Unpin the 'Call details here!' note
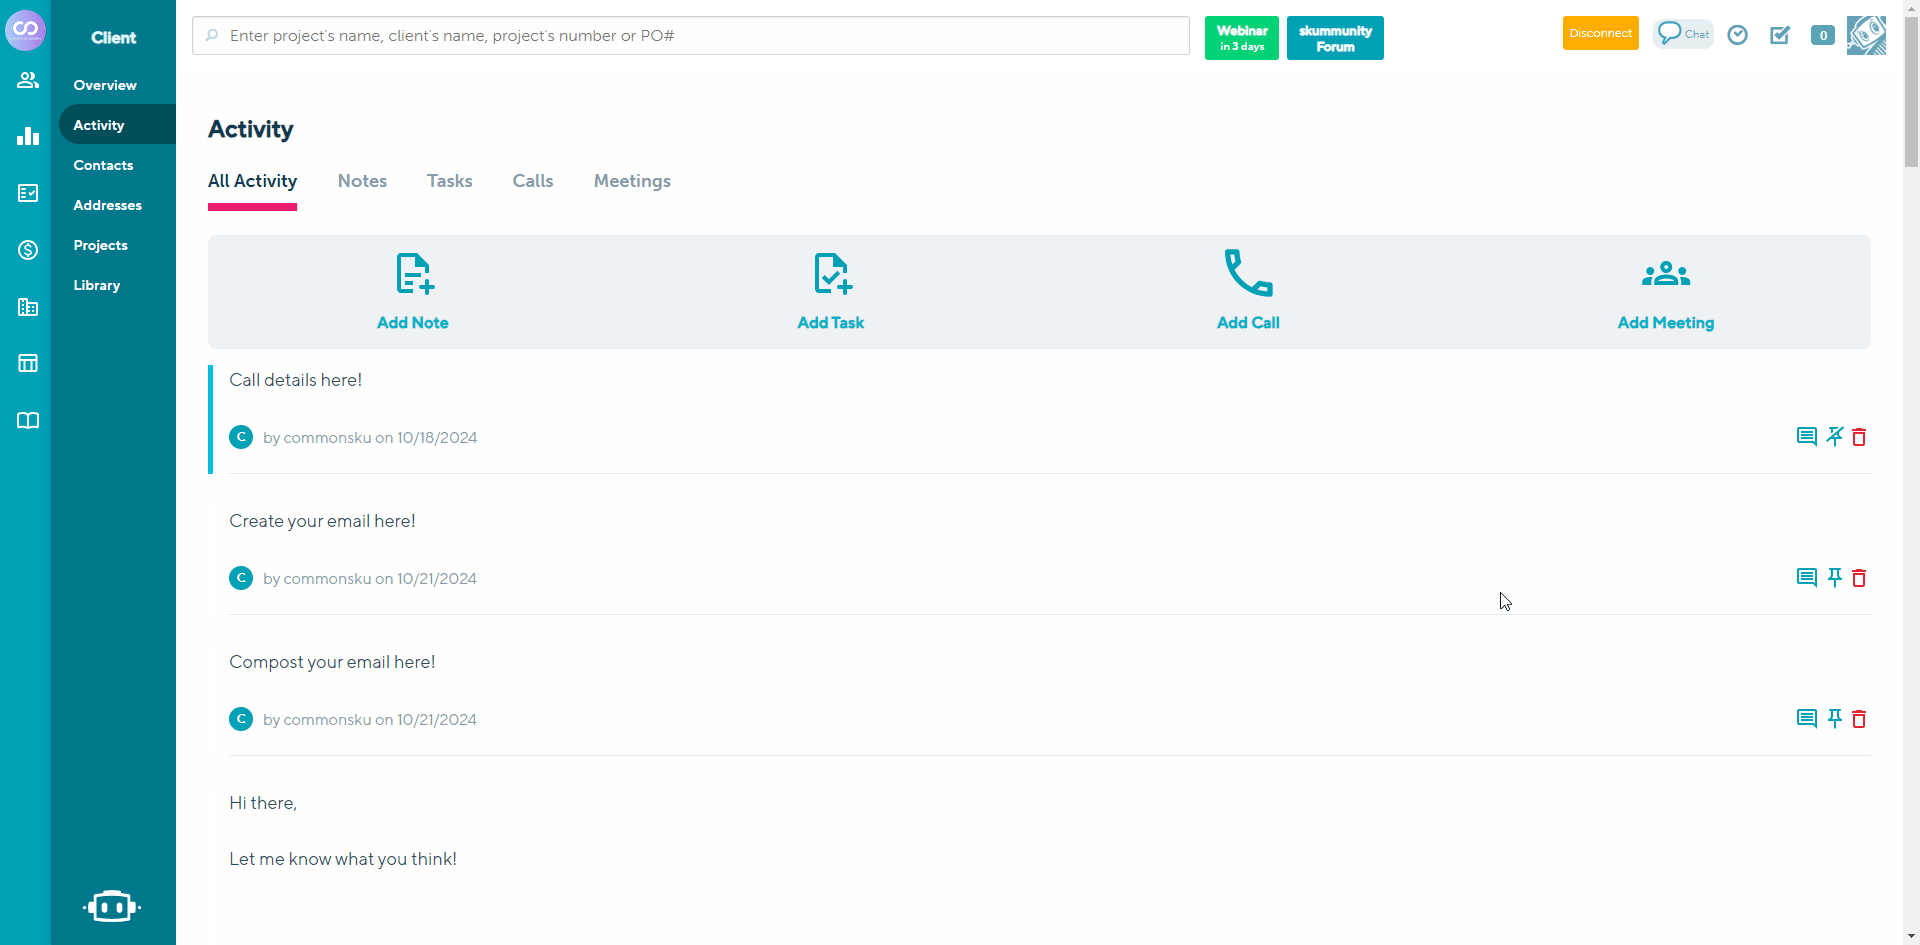1920x945 pixels. 1834,436
